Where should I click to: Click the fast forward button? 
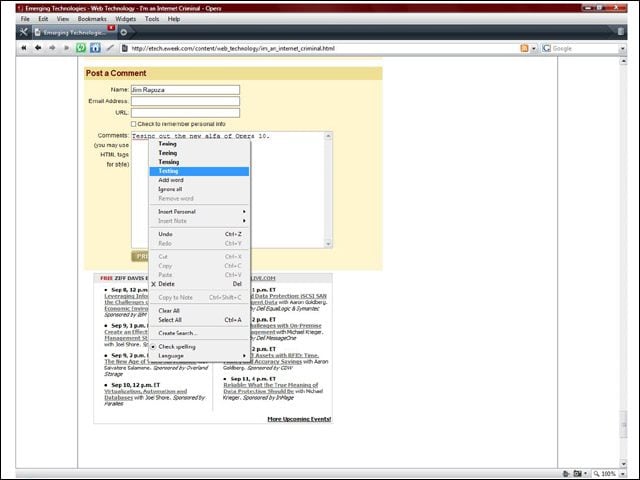pyautogui.click(x=66, y=48)
